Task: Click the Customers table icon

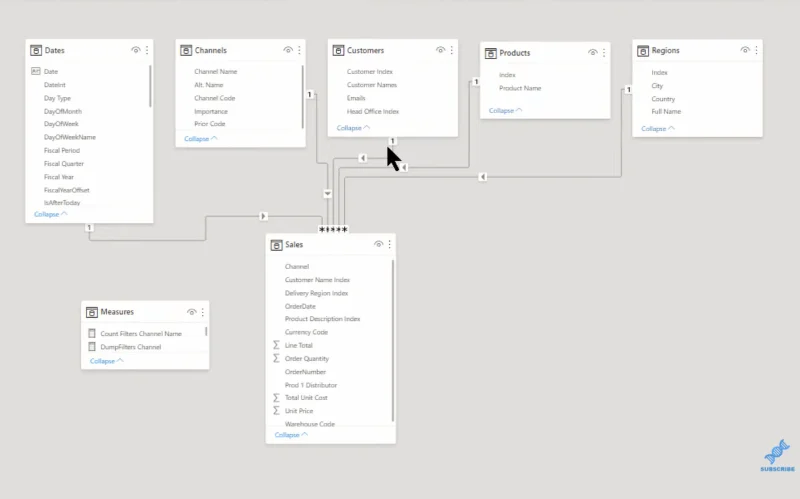Action: coord(338,51)
